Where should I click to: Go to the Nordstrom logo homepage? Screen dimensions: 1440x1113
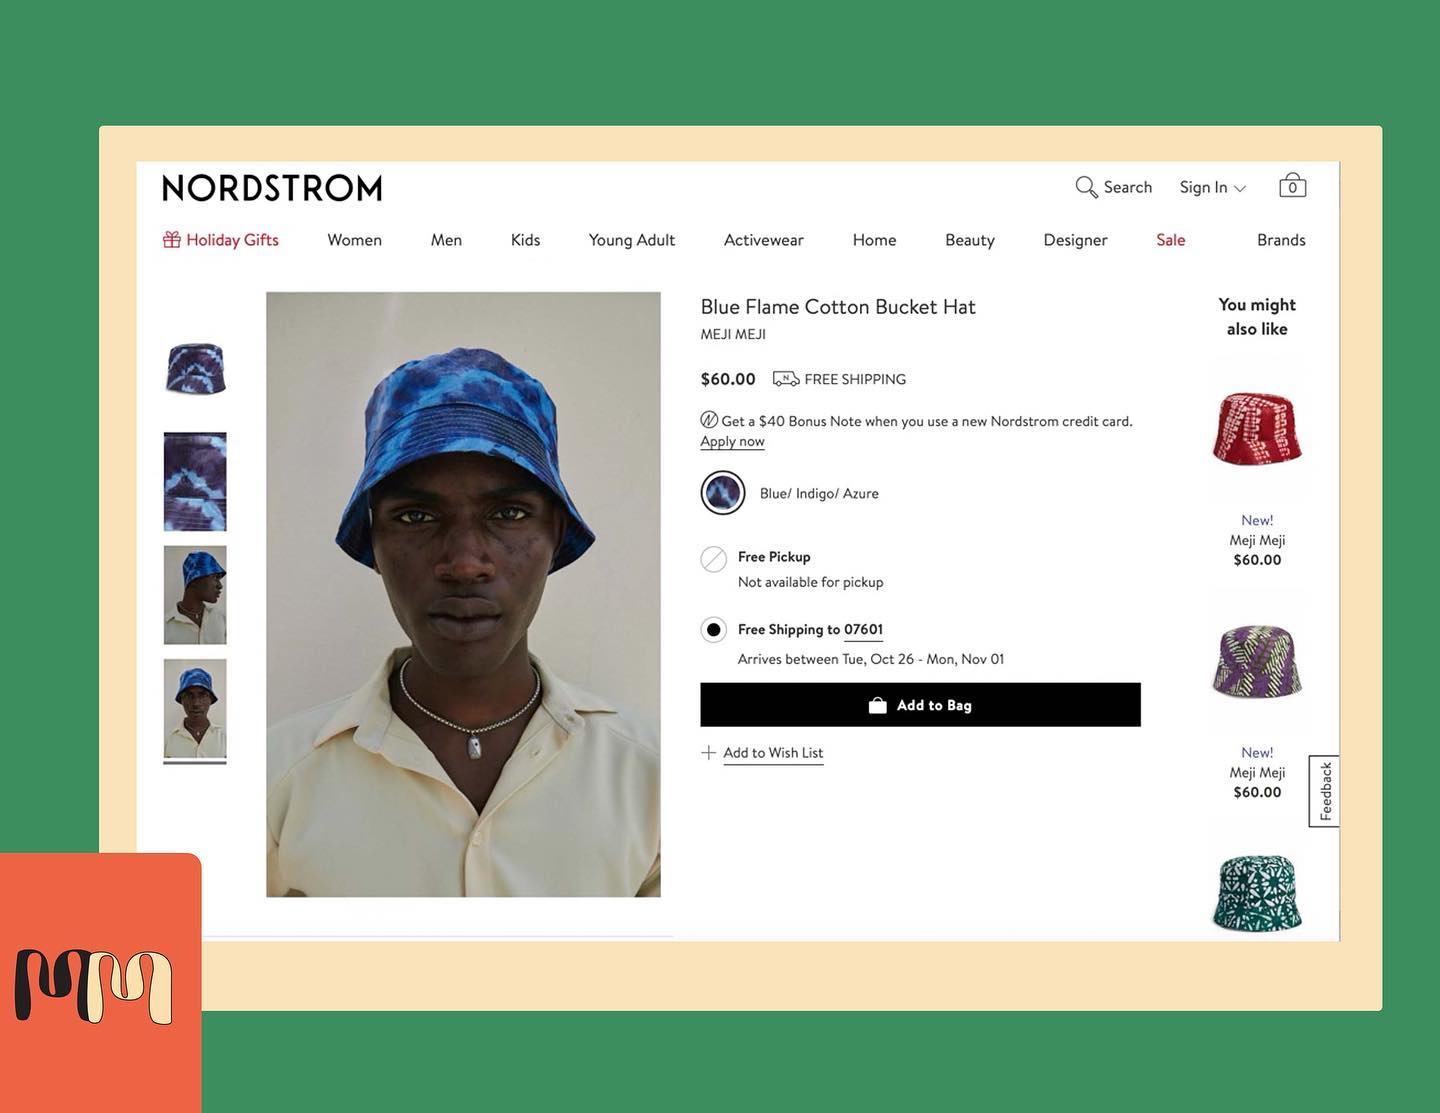(x=272, y=188)
